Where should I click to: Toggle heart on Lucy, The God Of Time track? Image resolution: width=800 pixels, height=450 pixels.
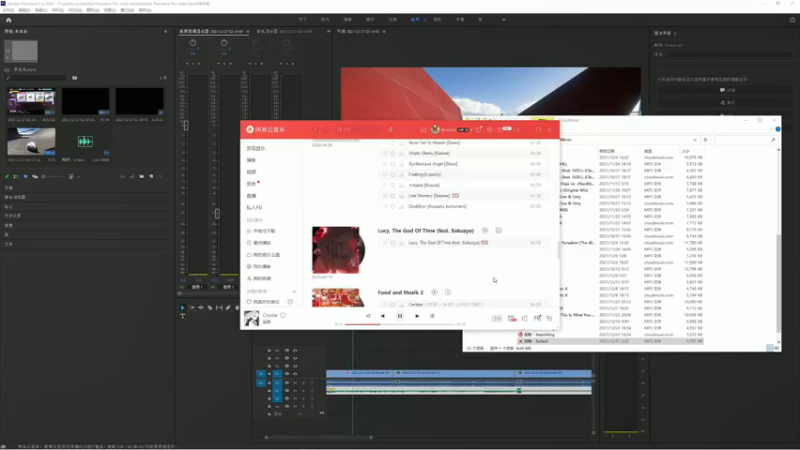click(x=392, y=243)
